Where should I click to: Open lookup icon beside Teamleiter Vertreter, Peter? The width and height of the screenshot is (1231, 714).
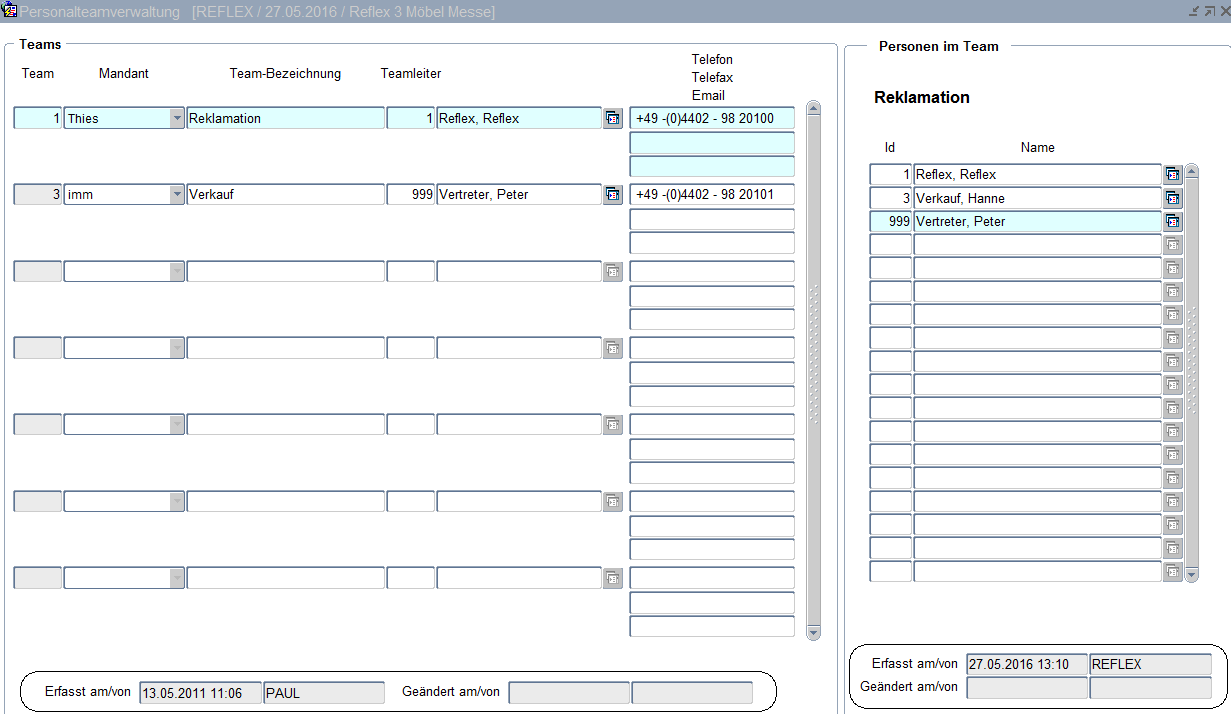612,195
